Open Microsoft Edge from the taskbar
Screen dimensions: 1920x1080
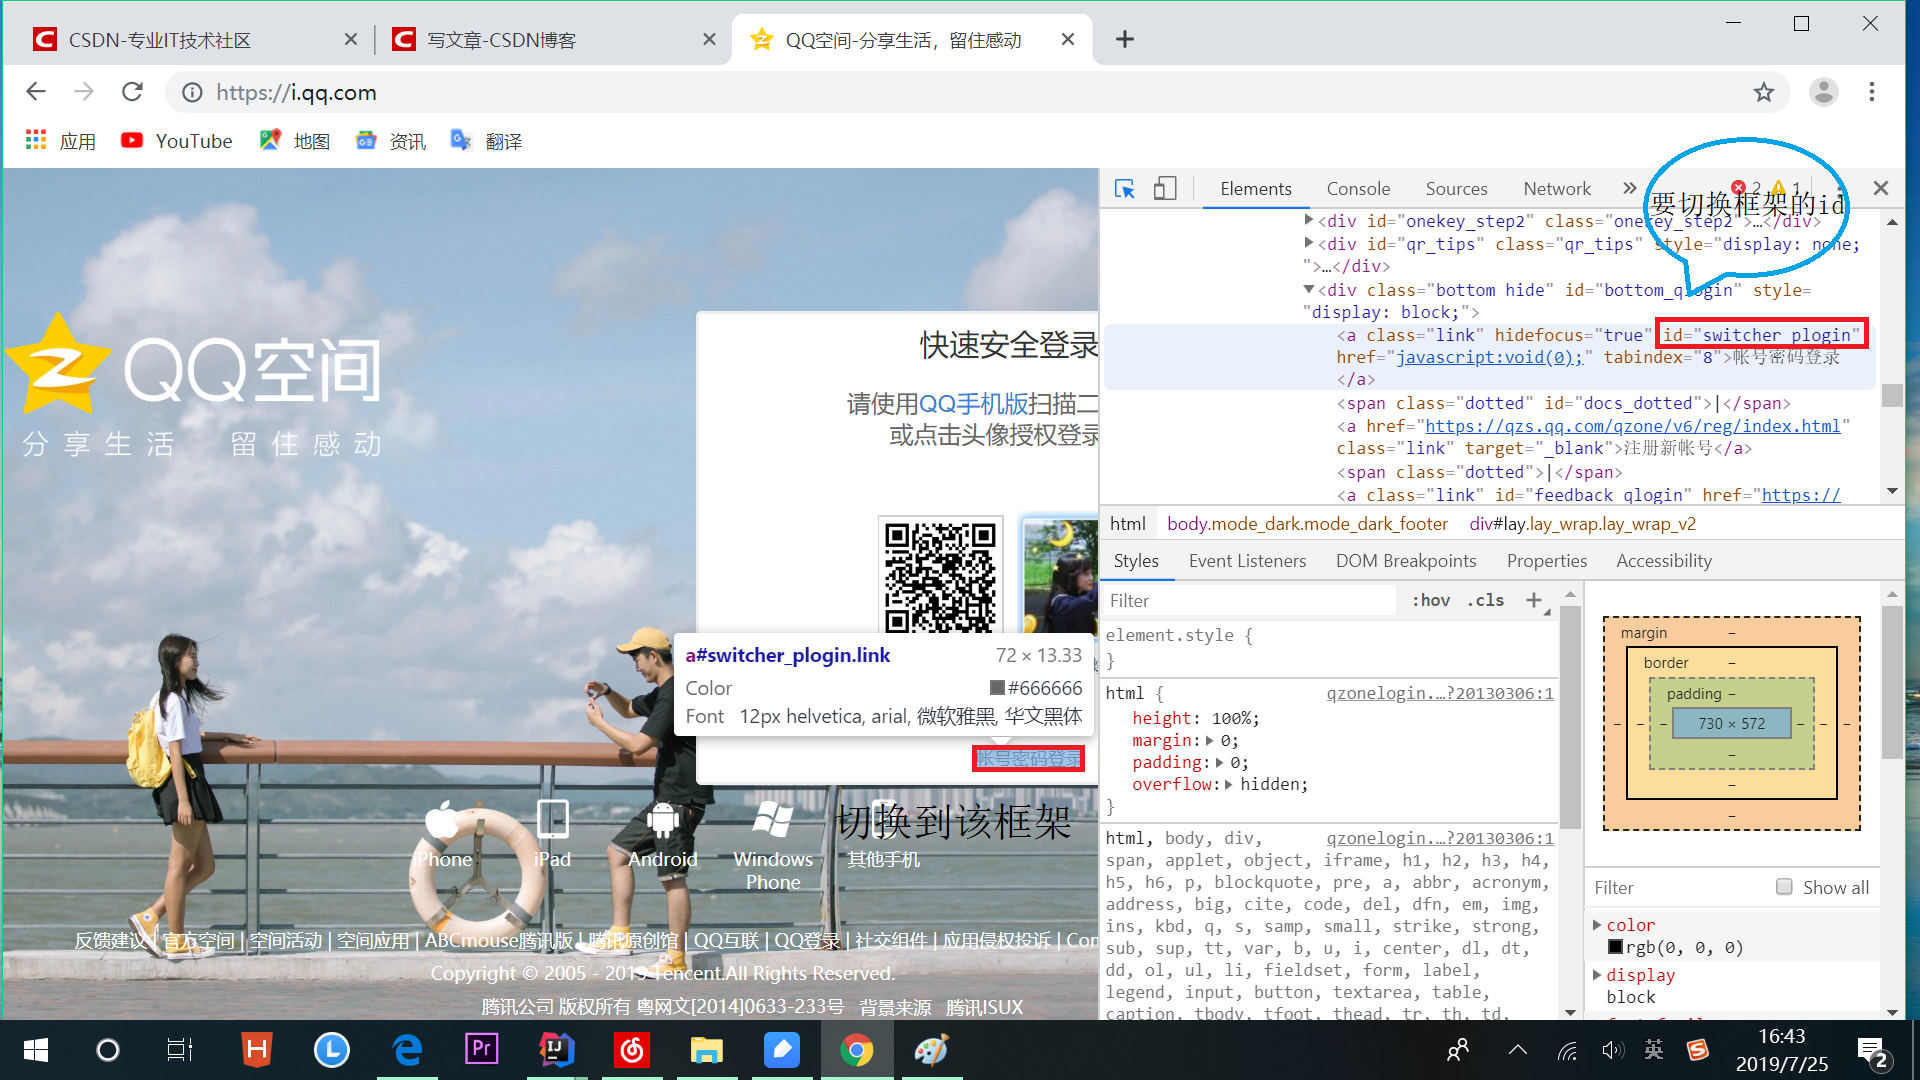(407, 1050)
